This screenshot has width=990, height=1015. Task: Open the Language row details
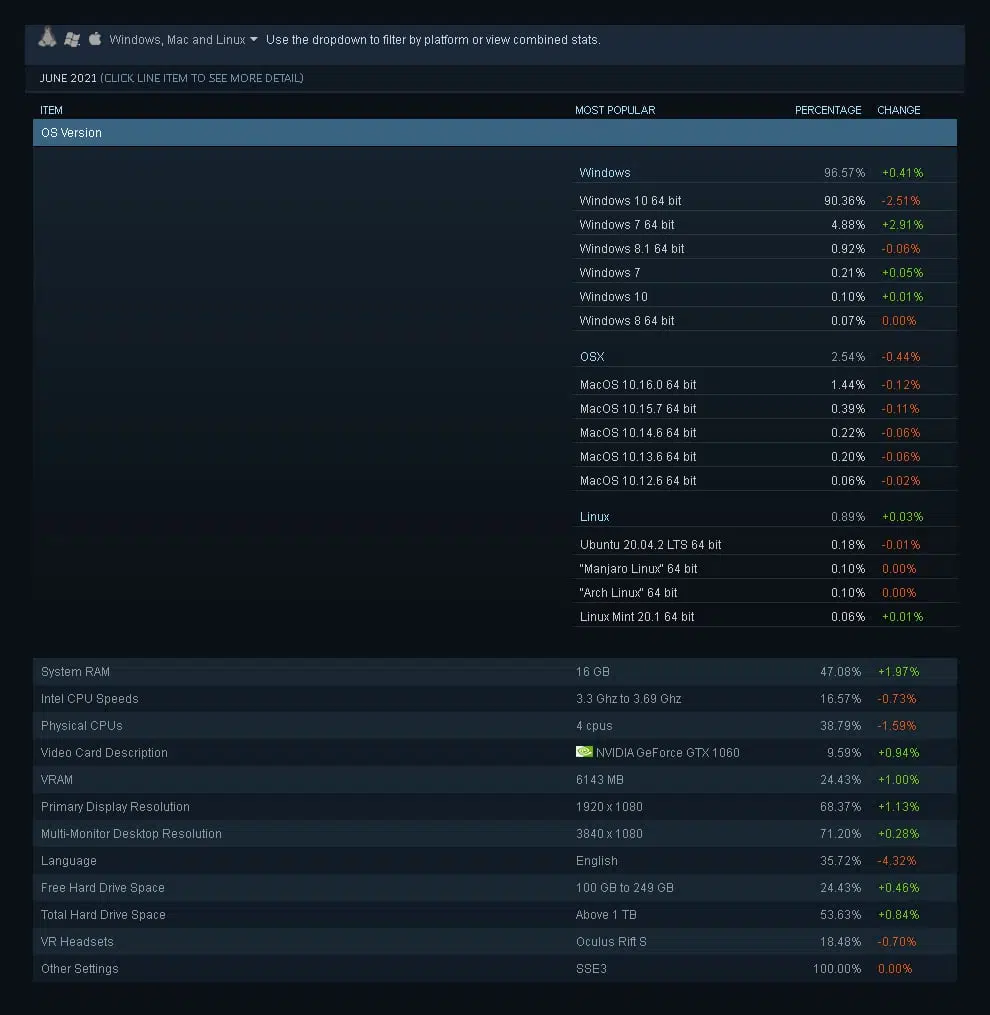(495, 861)
